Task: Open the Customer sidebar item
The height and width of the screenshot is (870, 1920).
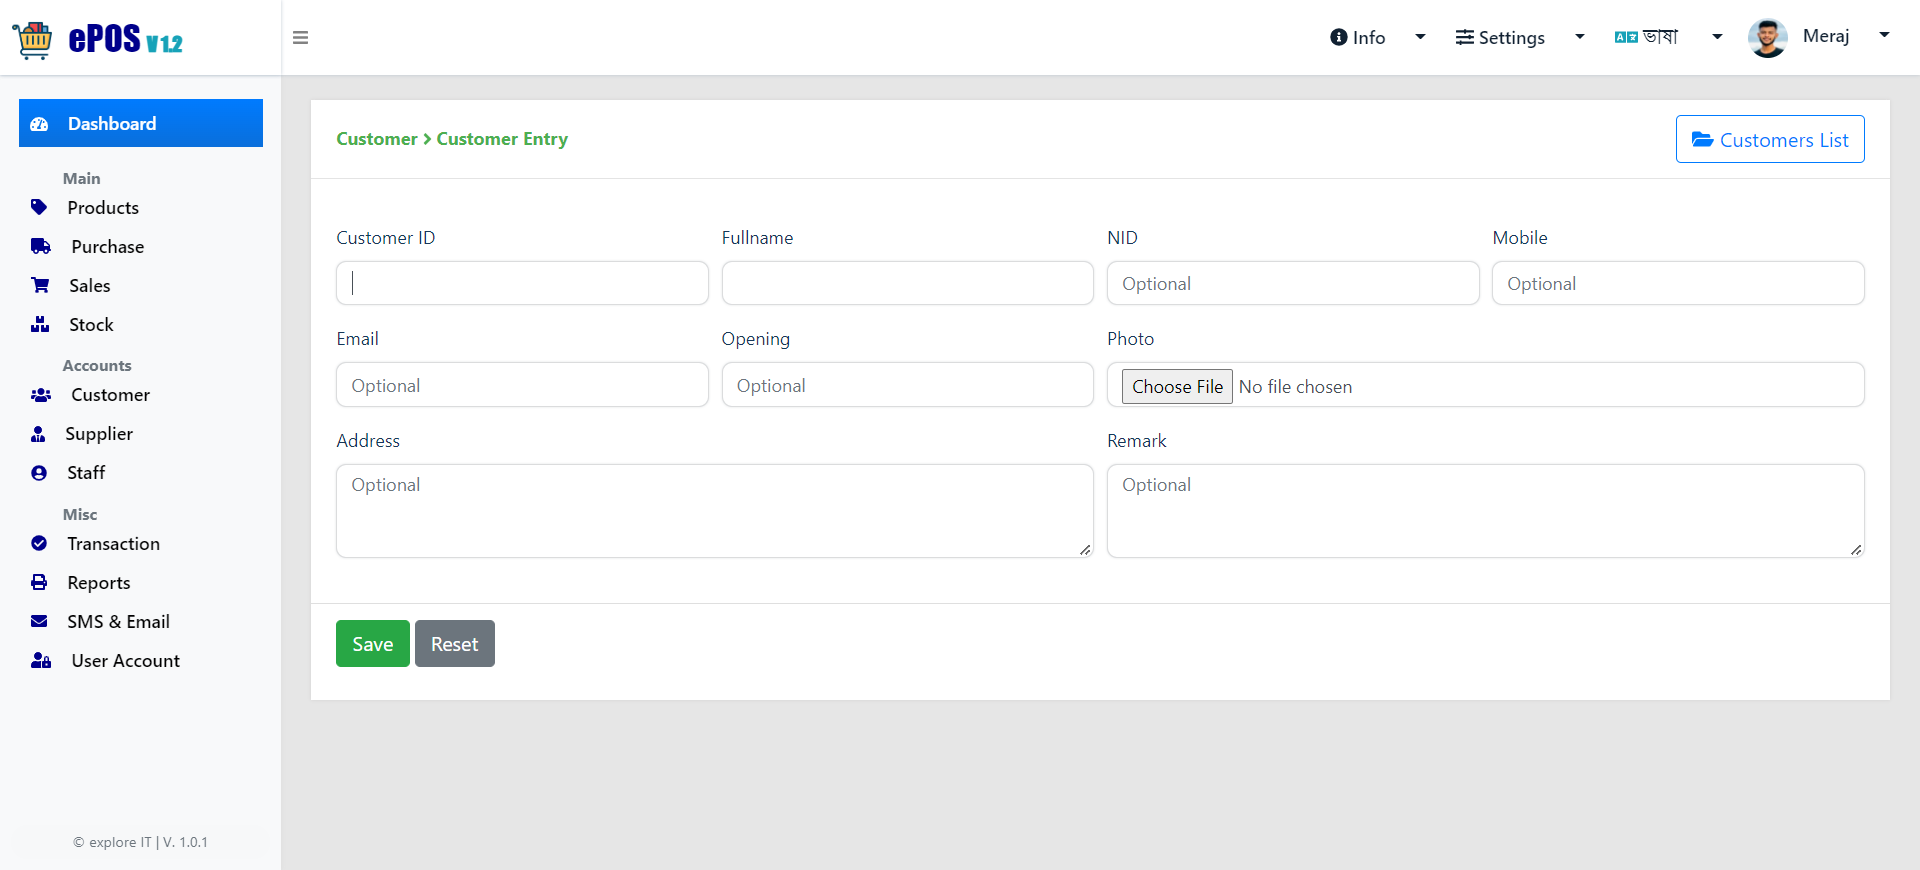Action: click(110, 395)
